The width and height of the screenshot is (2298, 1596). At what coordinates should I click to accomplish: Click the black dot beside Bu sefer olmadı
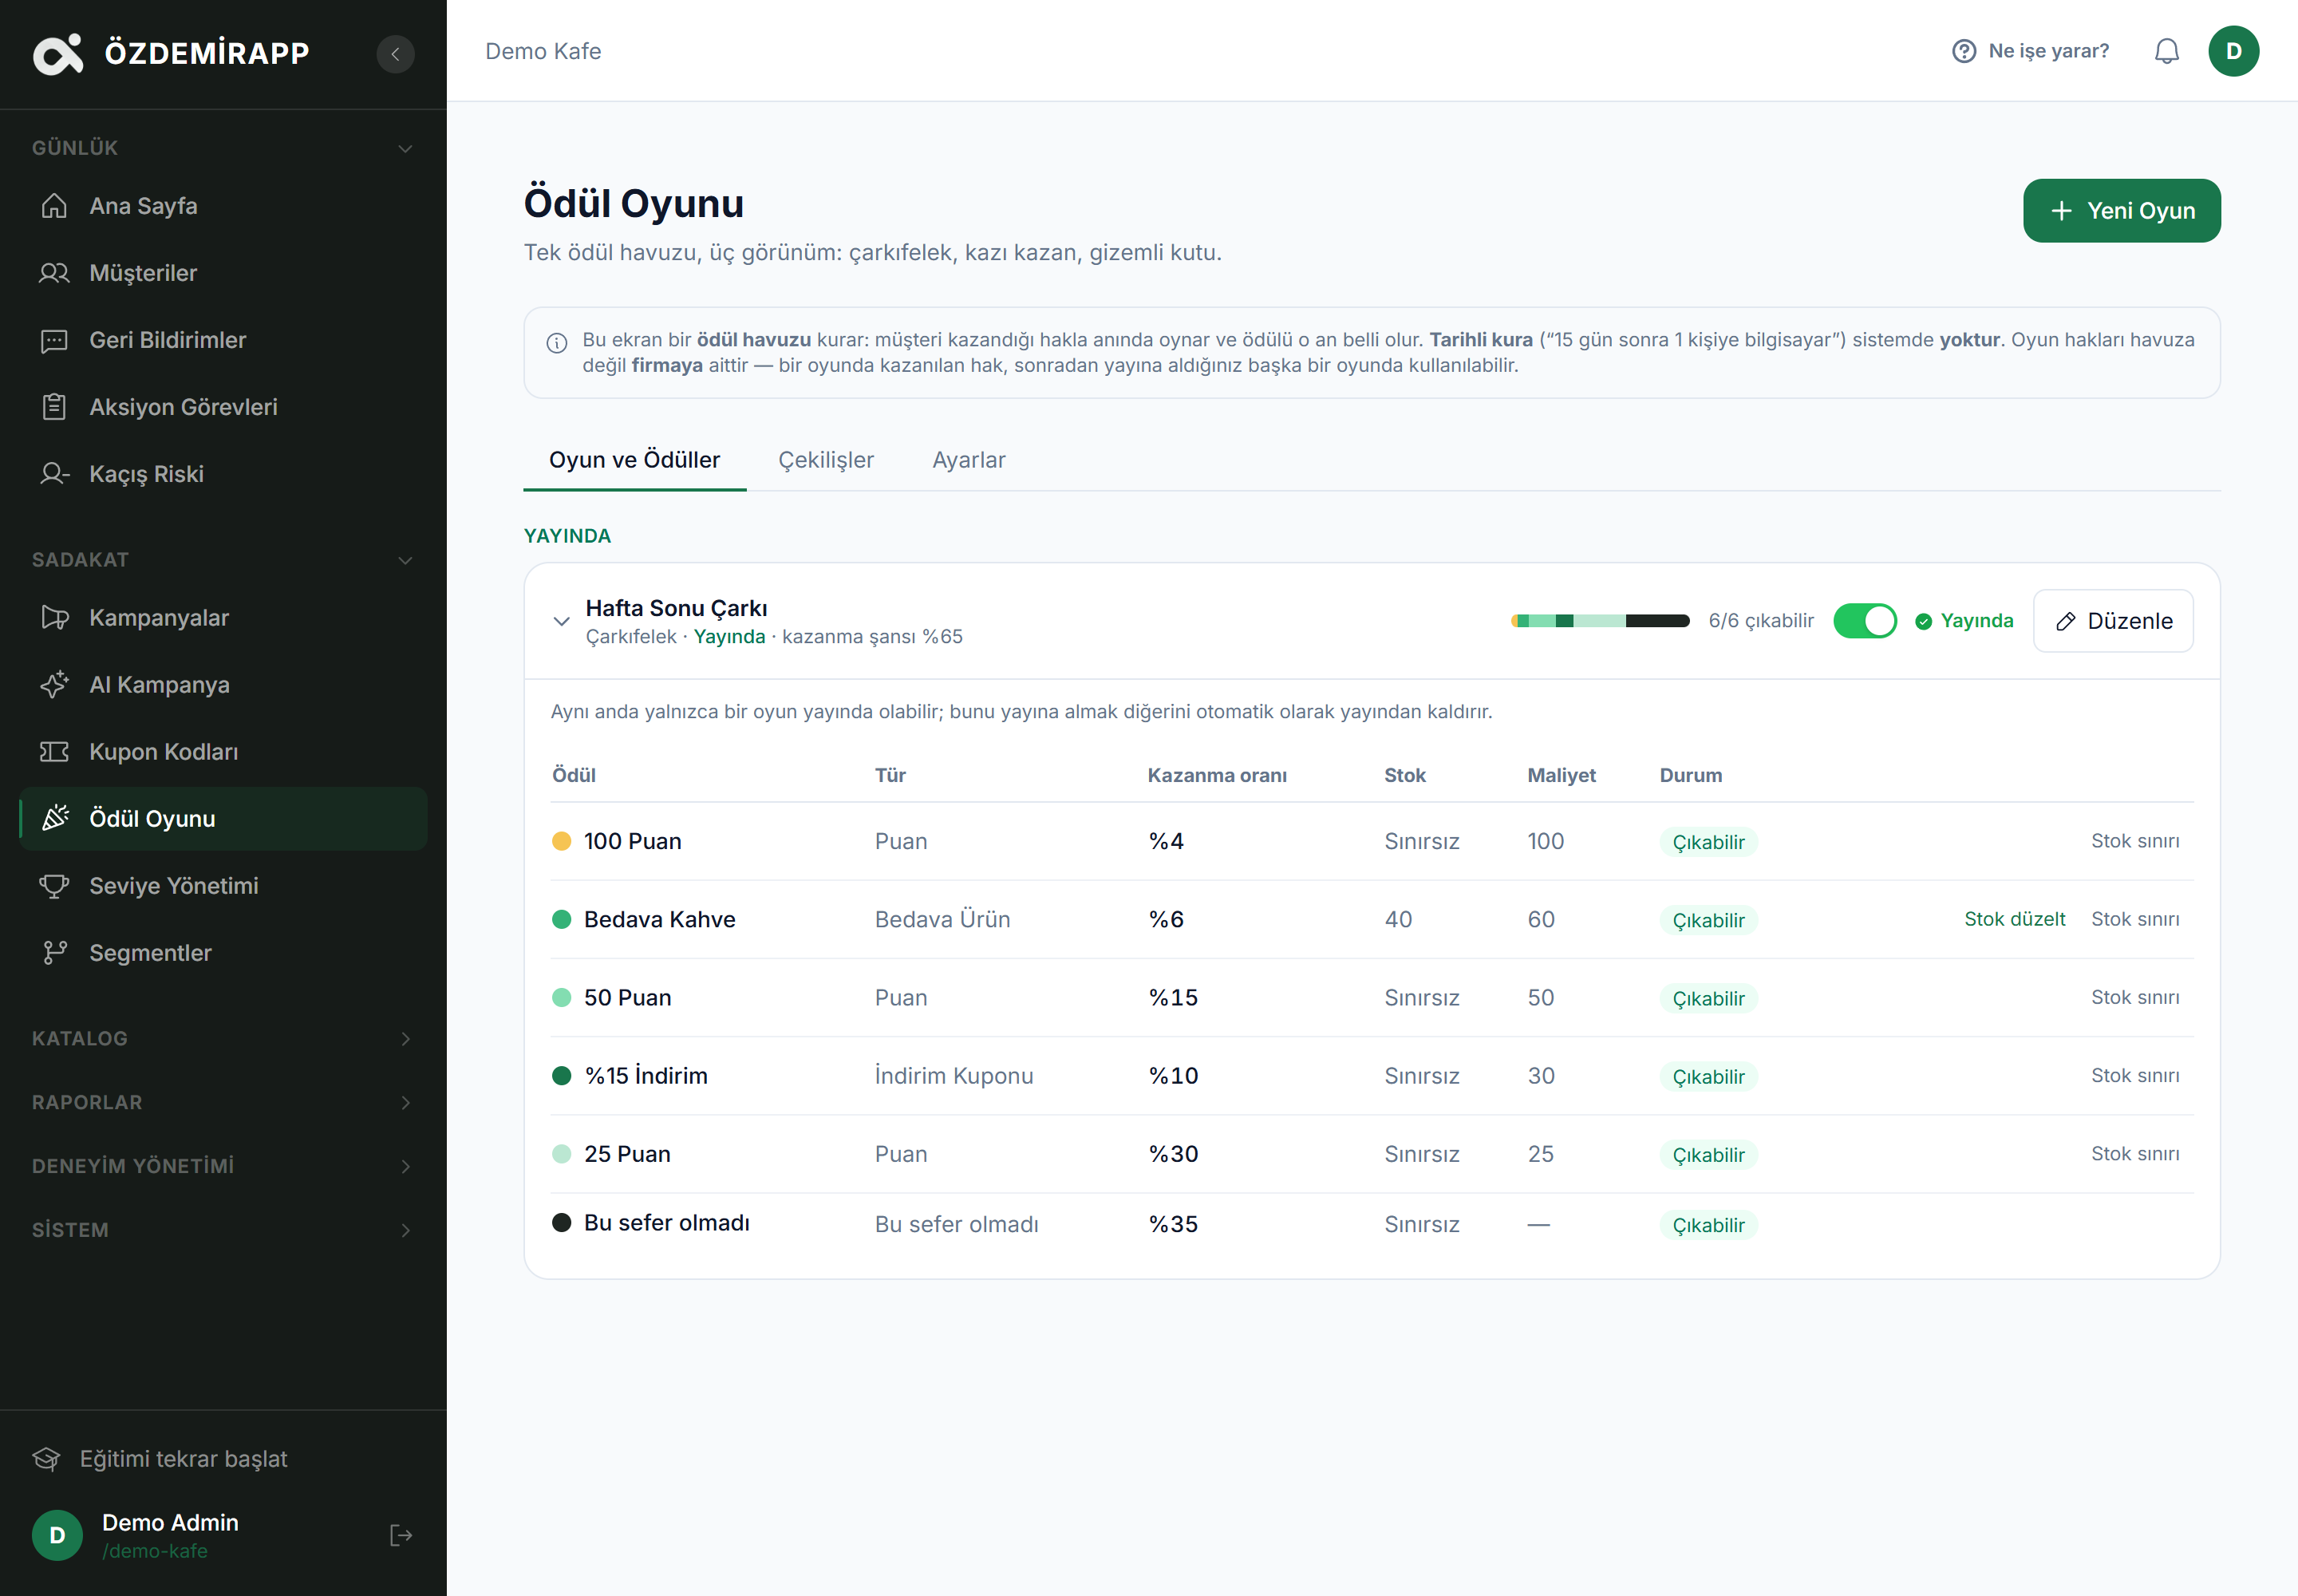coord(561,1223)
